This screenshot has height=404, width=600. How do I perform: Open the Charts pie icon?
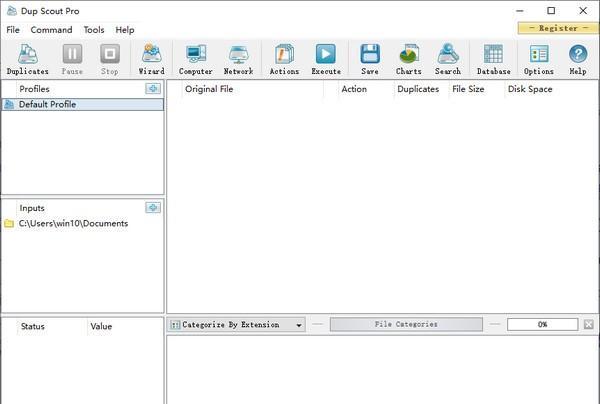pyautogui.click(x=409, y=59)
